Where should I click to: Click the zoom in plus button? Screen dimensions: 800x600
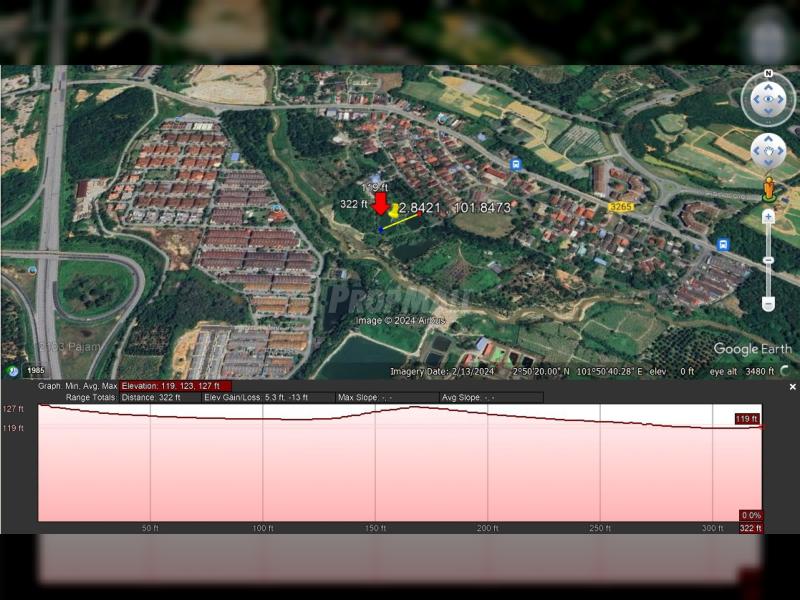tap(768, 216)
